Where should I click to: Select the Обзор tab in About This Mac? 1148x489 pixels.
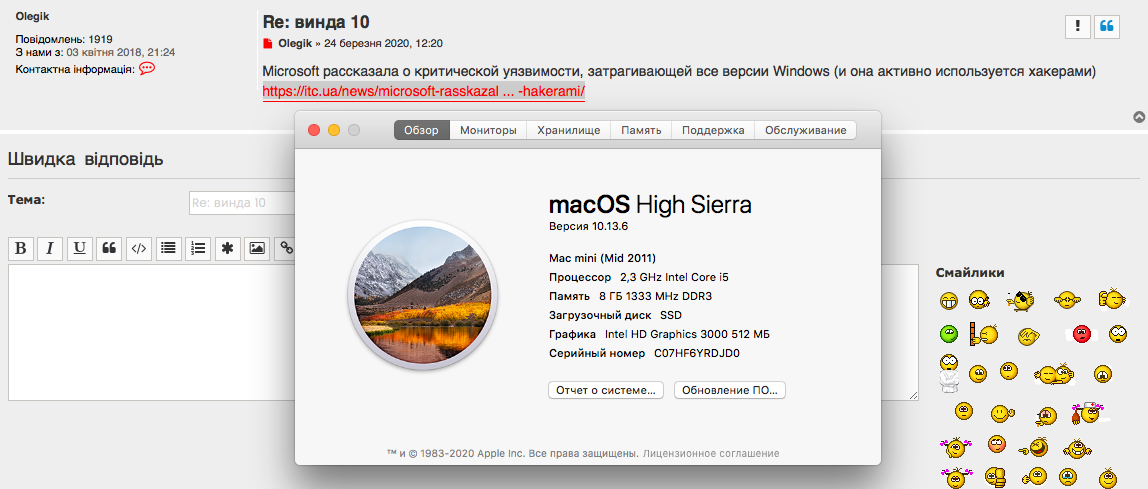[x=422, y=130]
